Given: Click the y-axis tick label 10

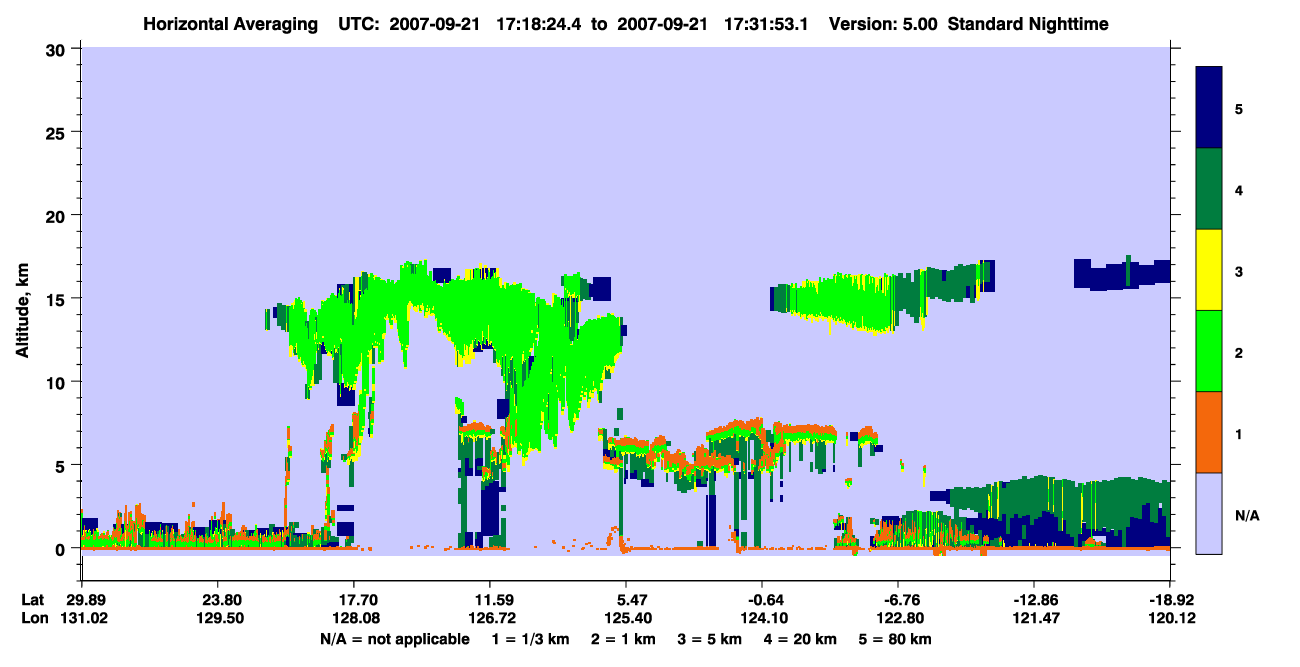Looking at the screenshot, I should coord(58,382).
